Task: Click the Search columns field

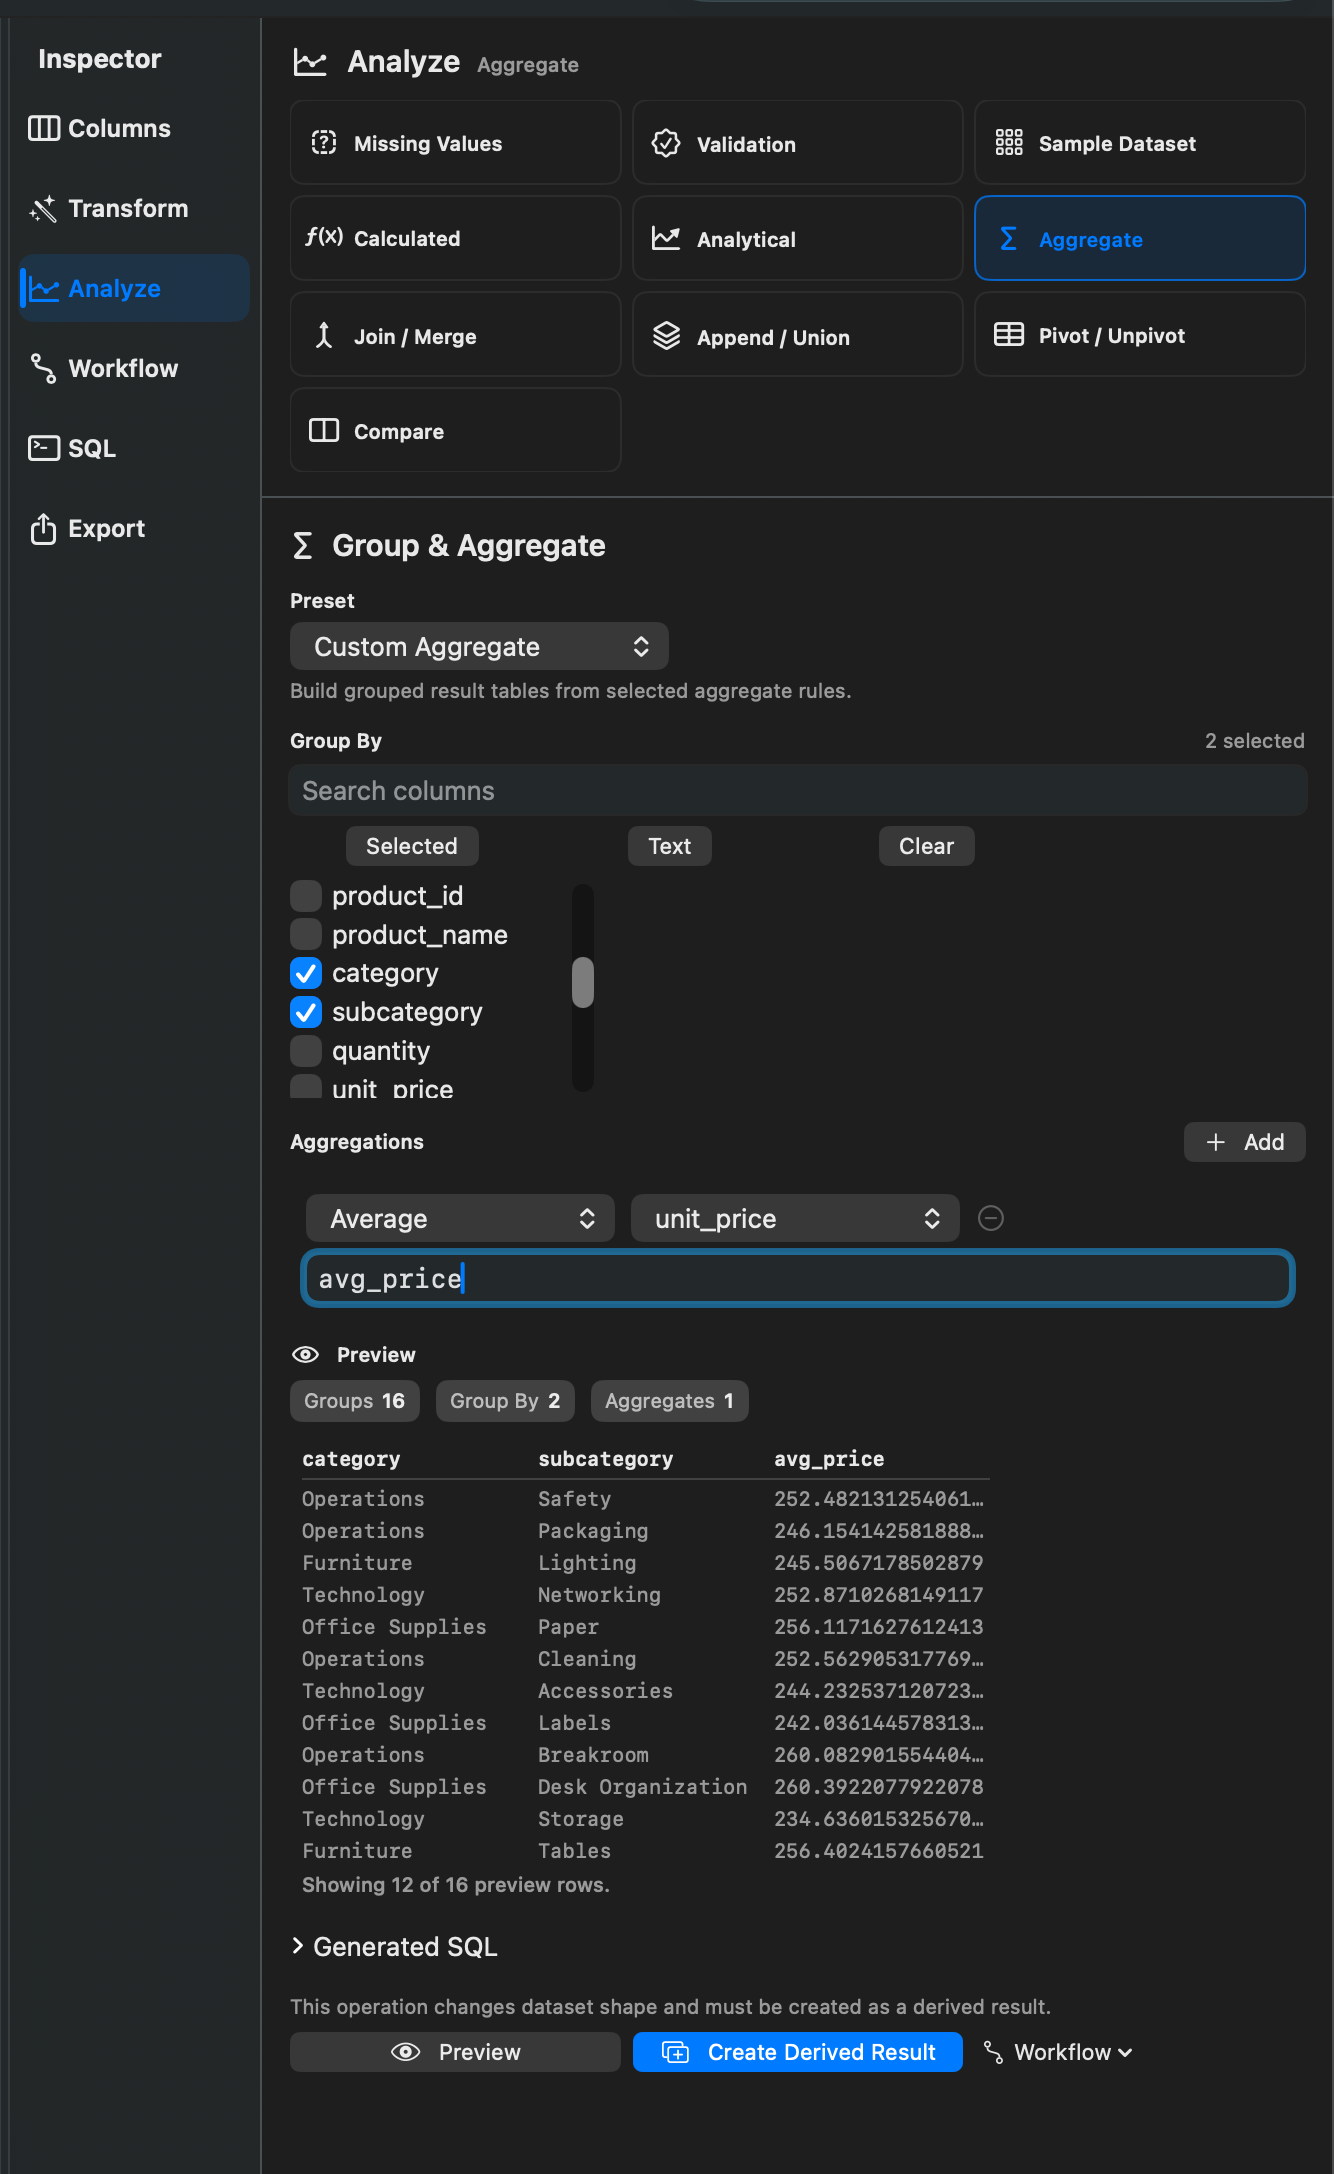Action: pos(798,790)
